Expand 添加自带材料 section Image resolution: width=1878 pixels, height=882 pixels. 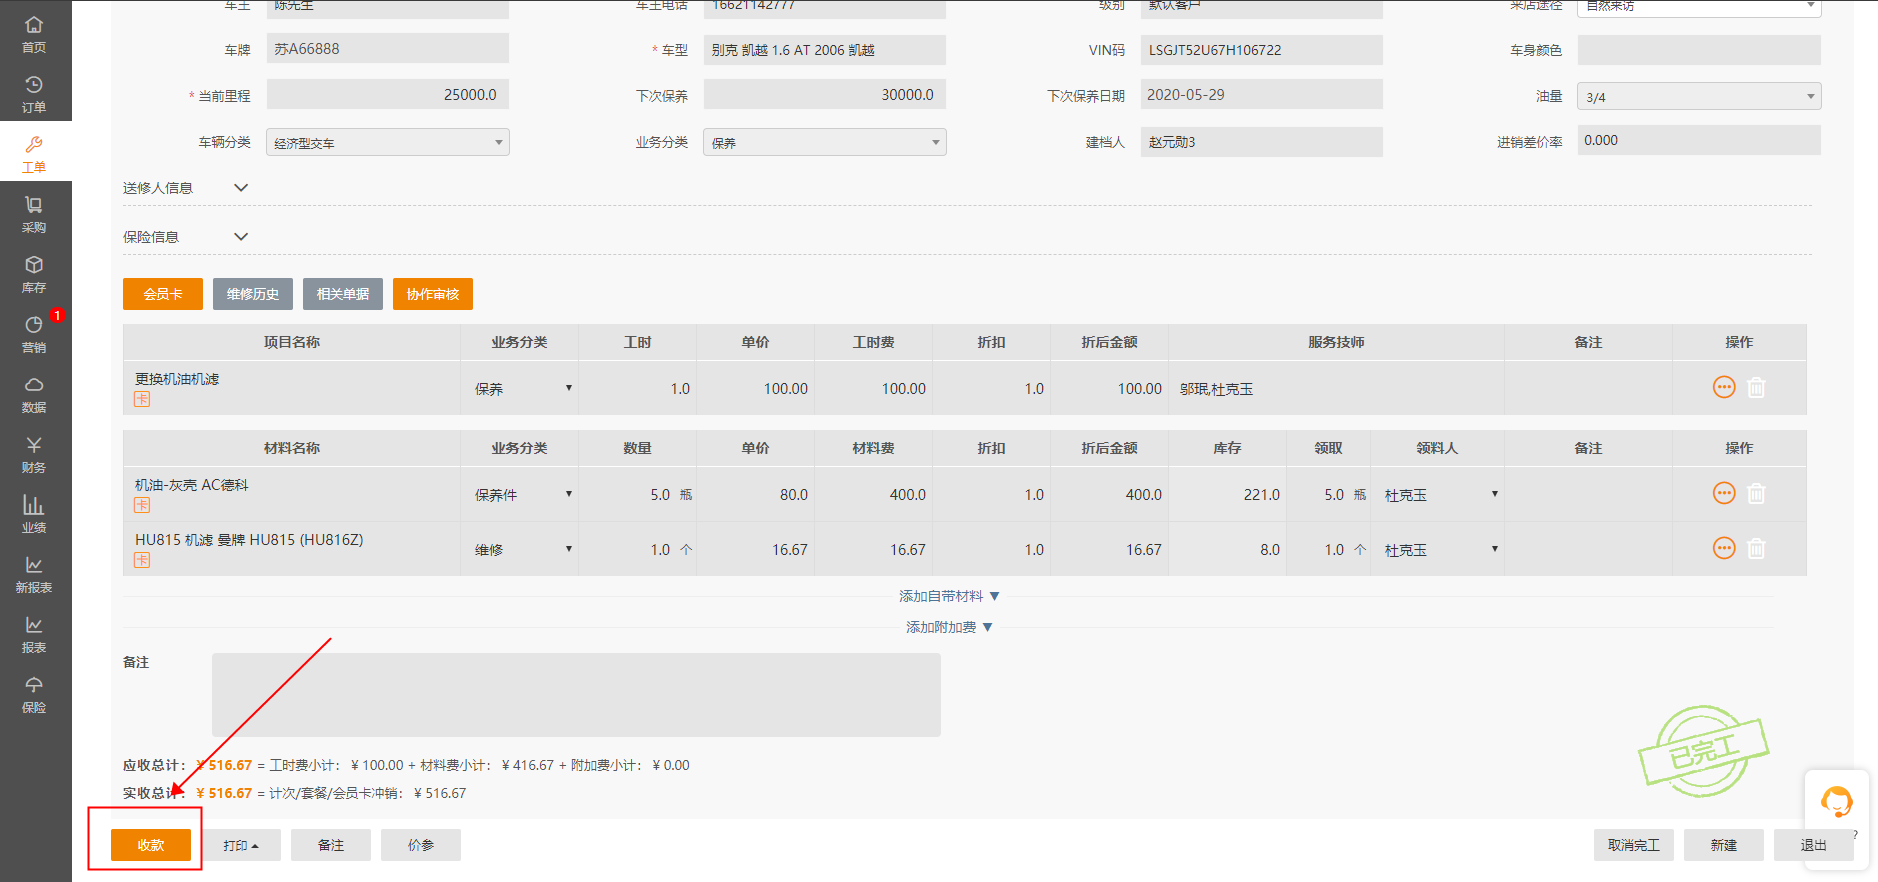(949, 596)
